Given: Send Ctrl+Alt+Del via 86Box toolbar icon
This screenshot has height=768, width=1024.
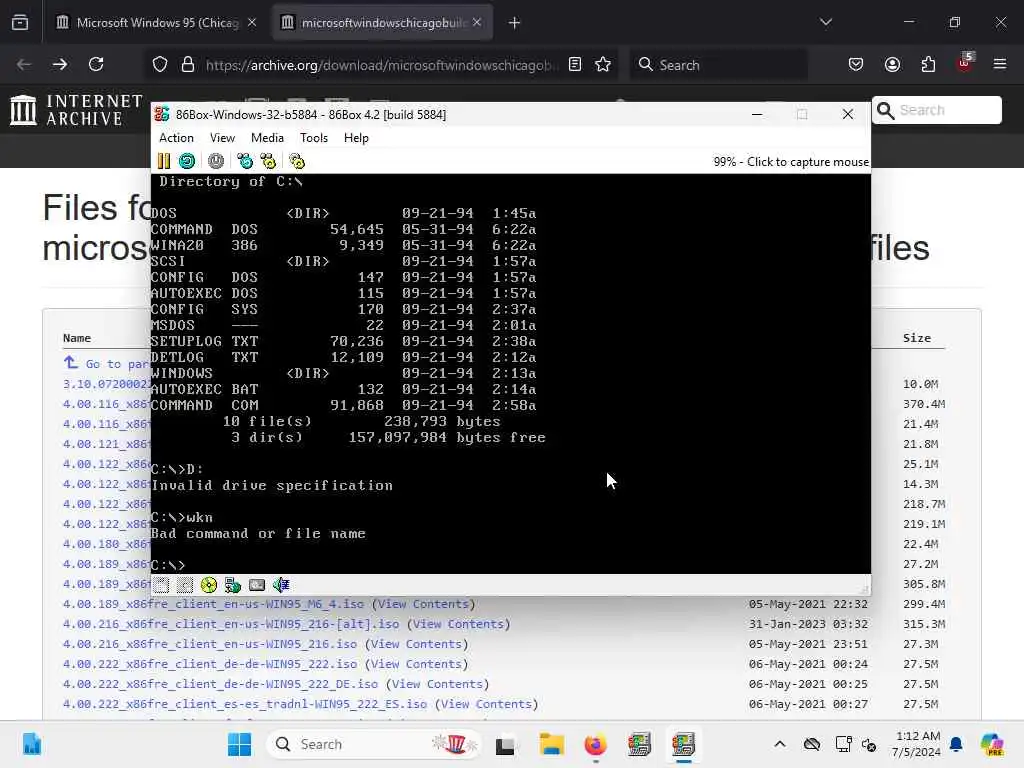Looking at the screenshot, I should 245,161.
